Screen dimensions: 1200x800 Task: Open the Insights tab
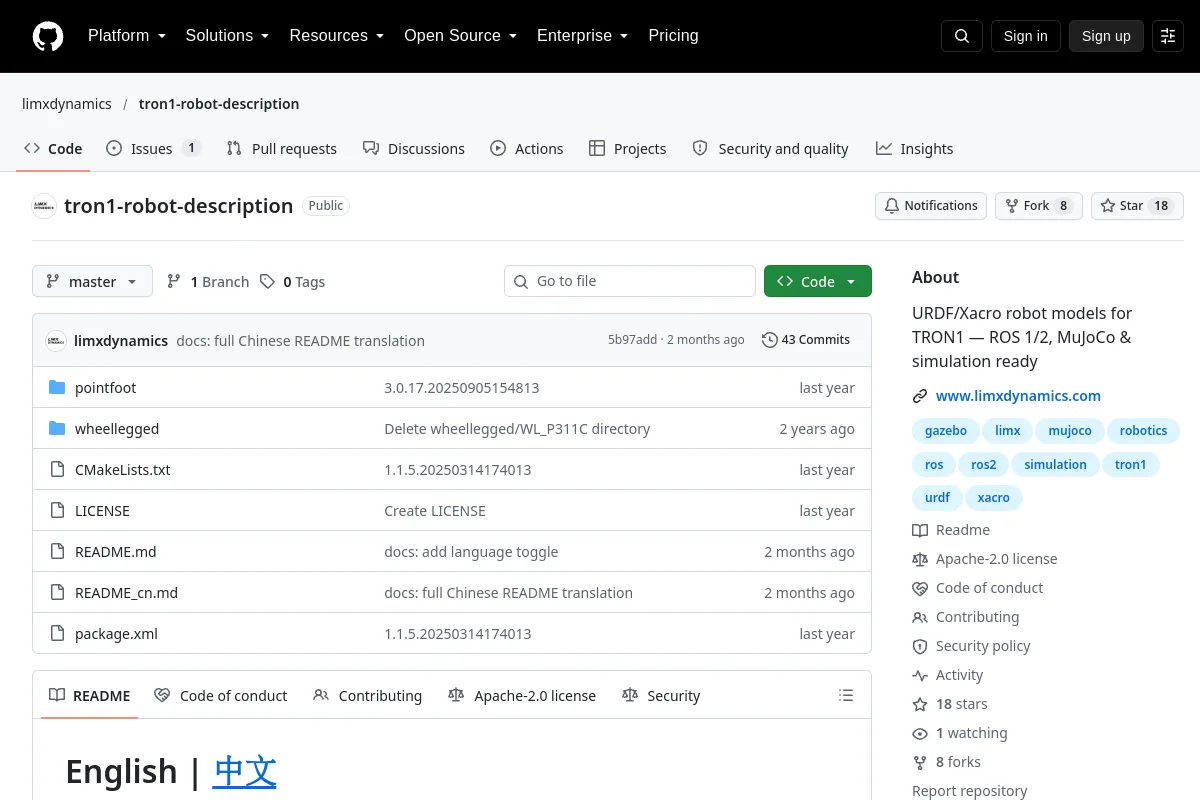click(x=915, y=149)
